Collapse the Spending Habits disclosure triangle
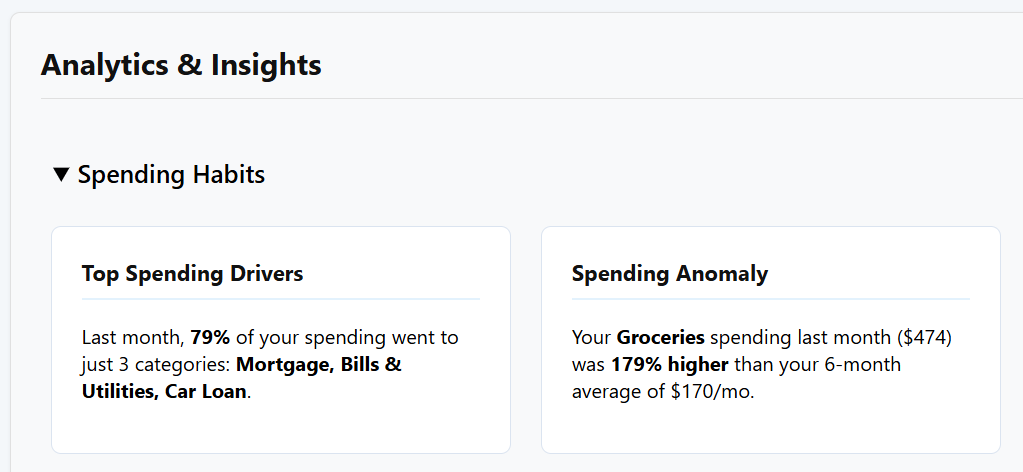 coord(62,175)
